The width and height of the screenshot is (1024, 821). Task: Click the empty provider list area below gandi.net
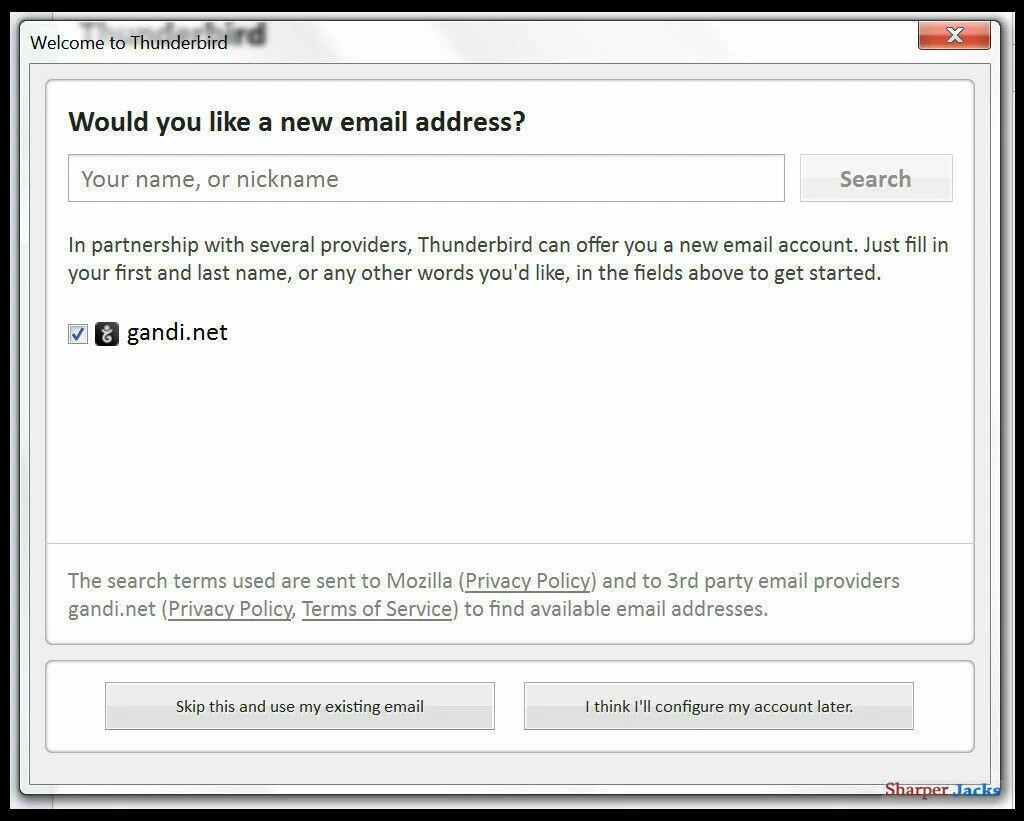tap(509, 444)
